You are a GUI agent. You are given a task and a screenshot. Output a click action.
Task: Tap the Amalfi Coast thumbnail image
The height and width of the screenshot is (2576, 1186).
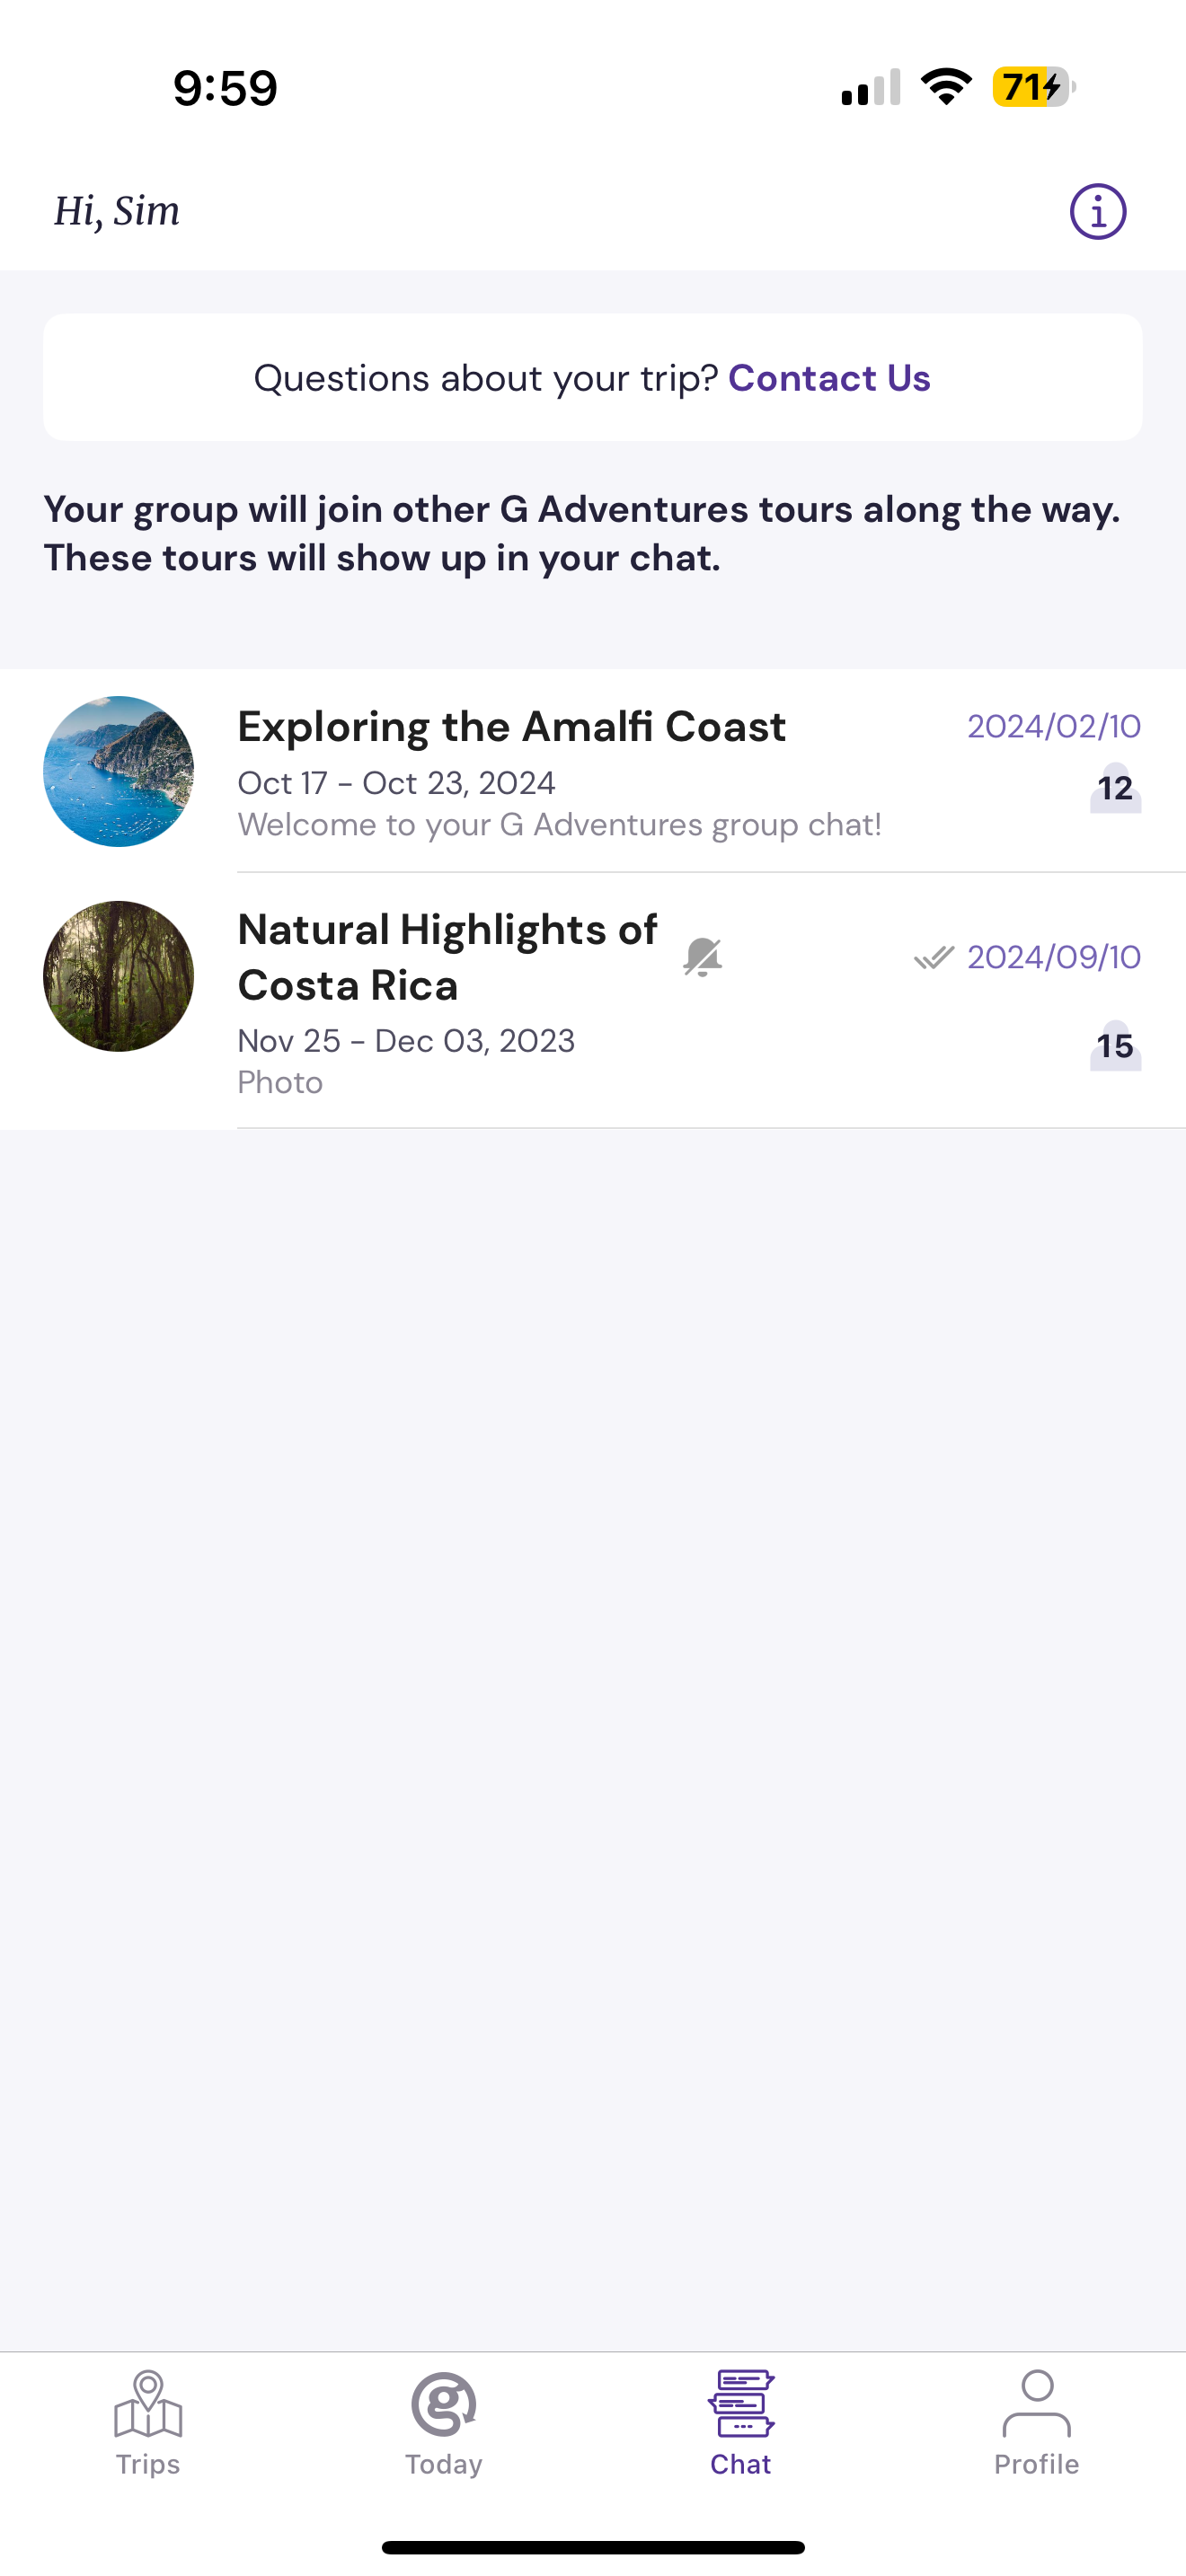tap(119, 771)
